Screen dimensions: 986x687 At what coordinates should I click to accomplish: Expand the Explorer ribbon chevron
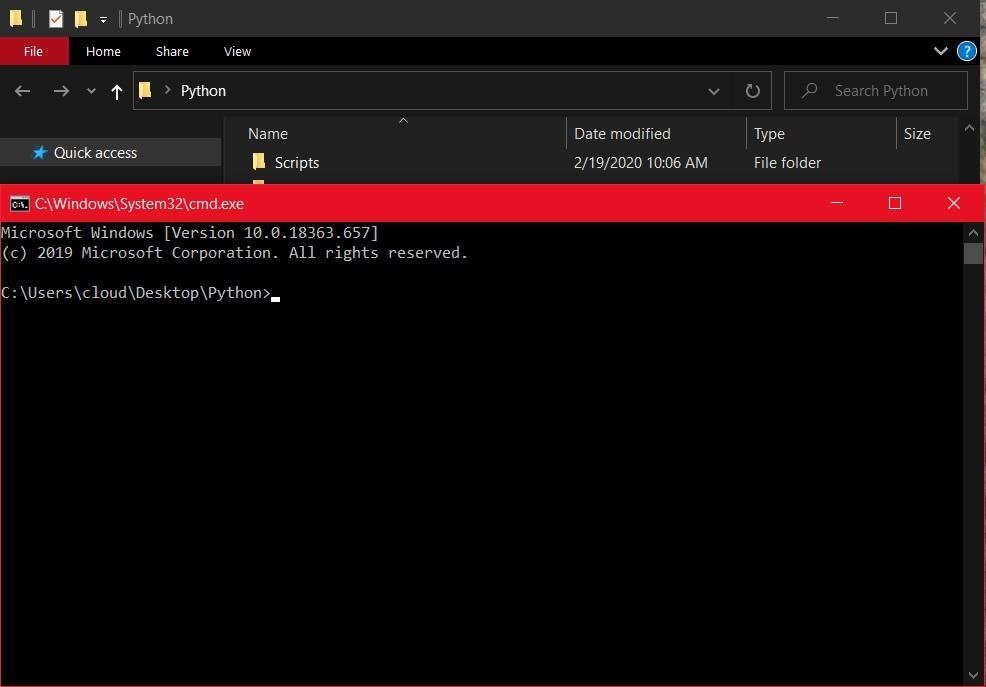(x=941, y=51)
